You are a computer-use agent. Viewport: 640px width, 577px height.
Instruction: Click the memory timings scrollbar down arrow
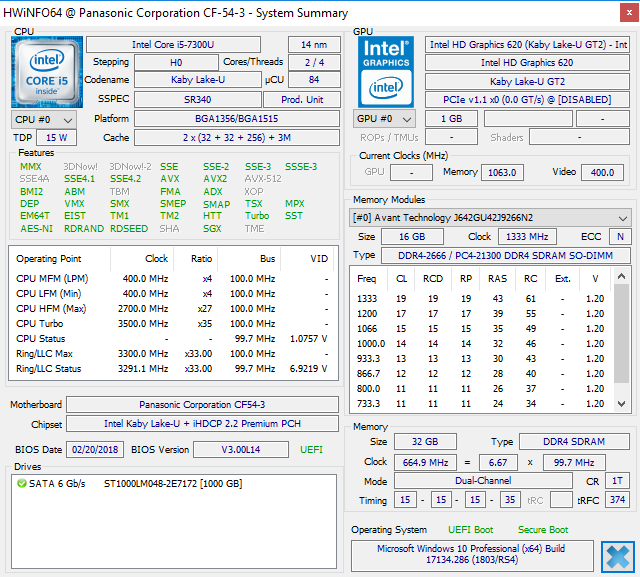coord(623,404)
